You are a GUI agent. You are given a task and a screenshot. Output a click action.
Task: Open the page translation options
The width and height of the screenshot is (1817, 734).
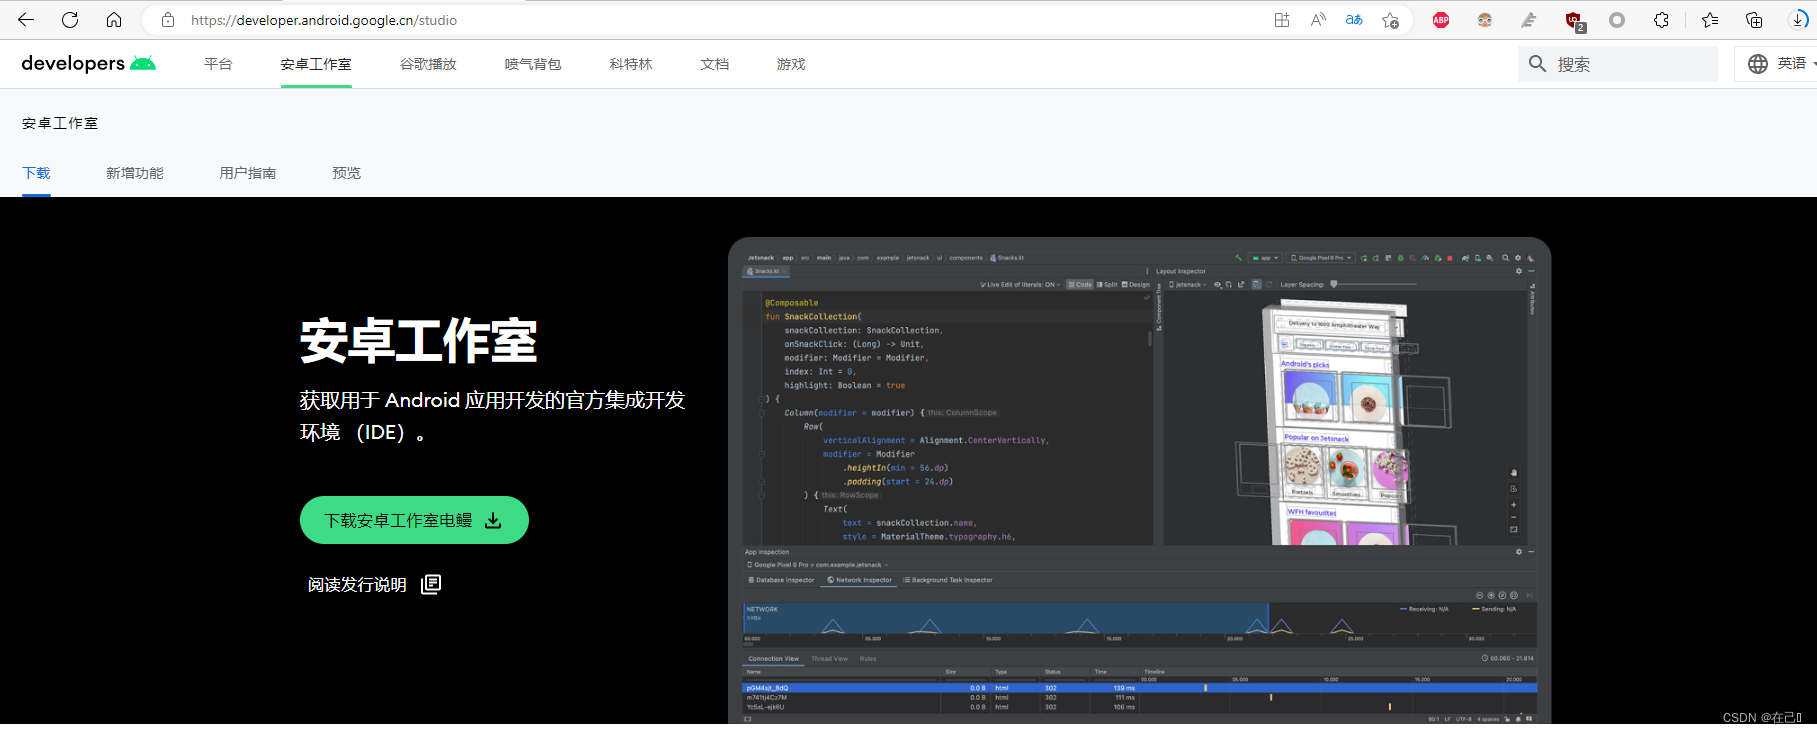tap(1354, 20)
